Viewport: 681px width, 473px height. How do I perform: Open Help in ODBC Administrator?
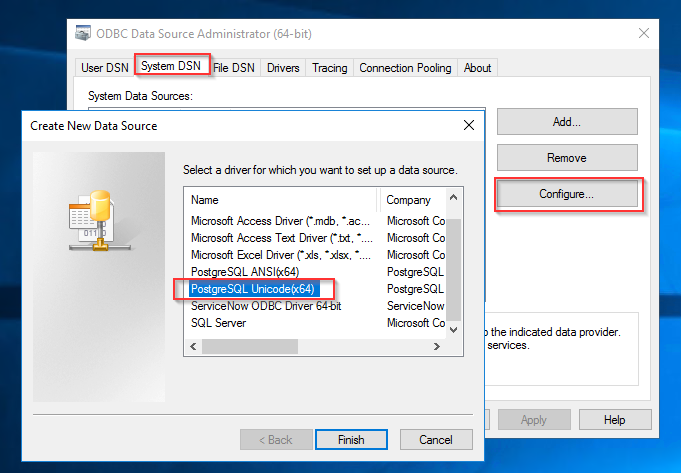(x=615, y=420)
